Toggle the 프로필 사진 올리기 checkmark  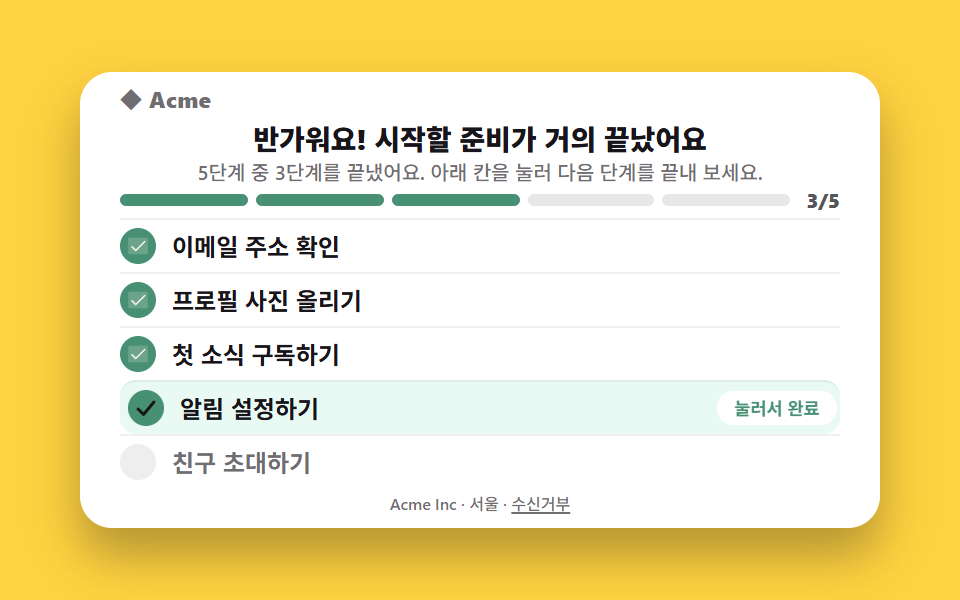click(x=138, y=300)
